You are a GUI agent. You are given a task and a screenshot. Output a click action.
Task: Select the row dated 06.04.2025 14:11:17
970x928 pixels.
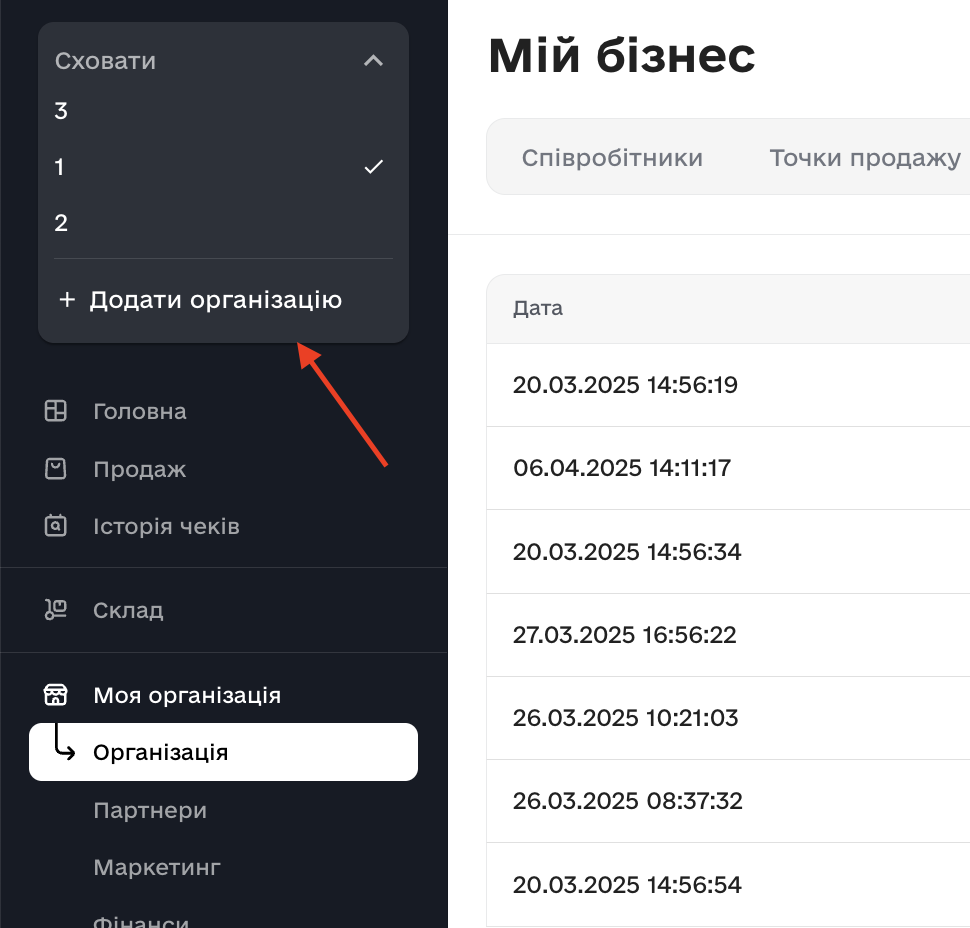coord(624,468)
